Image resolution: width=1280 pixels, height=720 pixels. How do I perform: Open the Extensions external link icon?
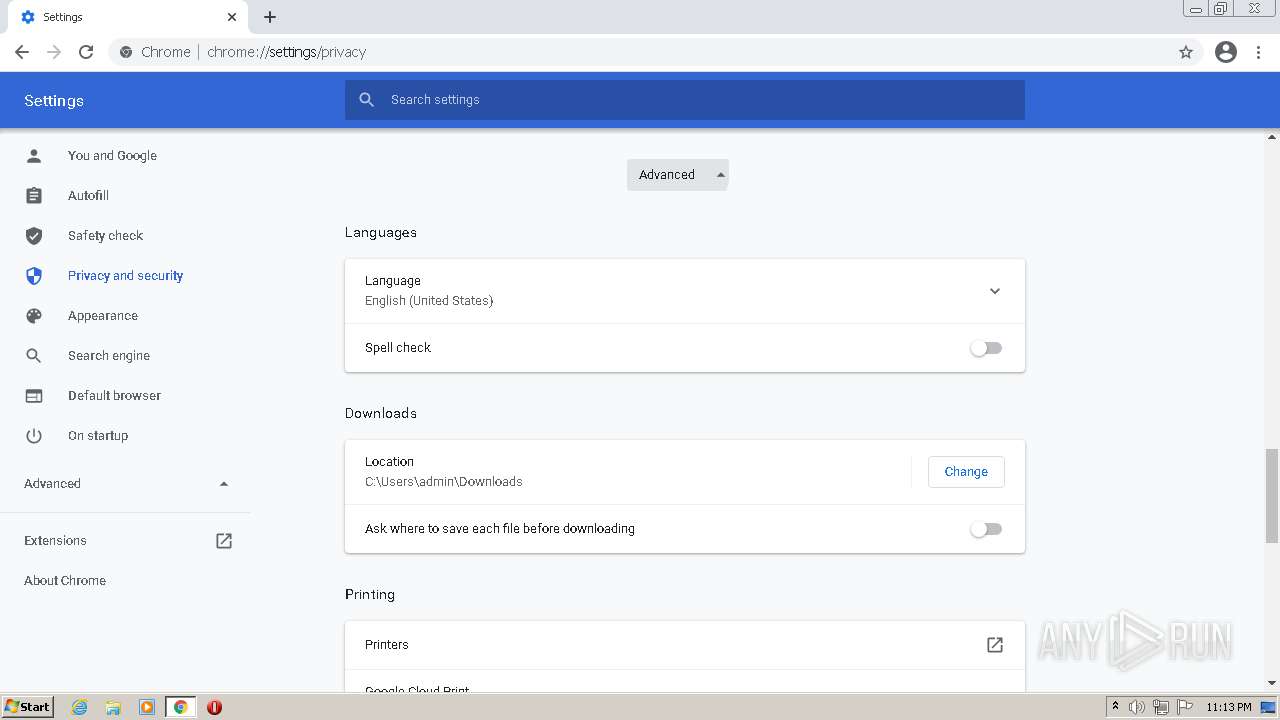point(224,541)
